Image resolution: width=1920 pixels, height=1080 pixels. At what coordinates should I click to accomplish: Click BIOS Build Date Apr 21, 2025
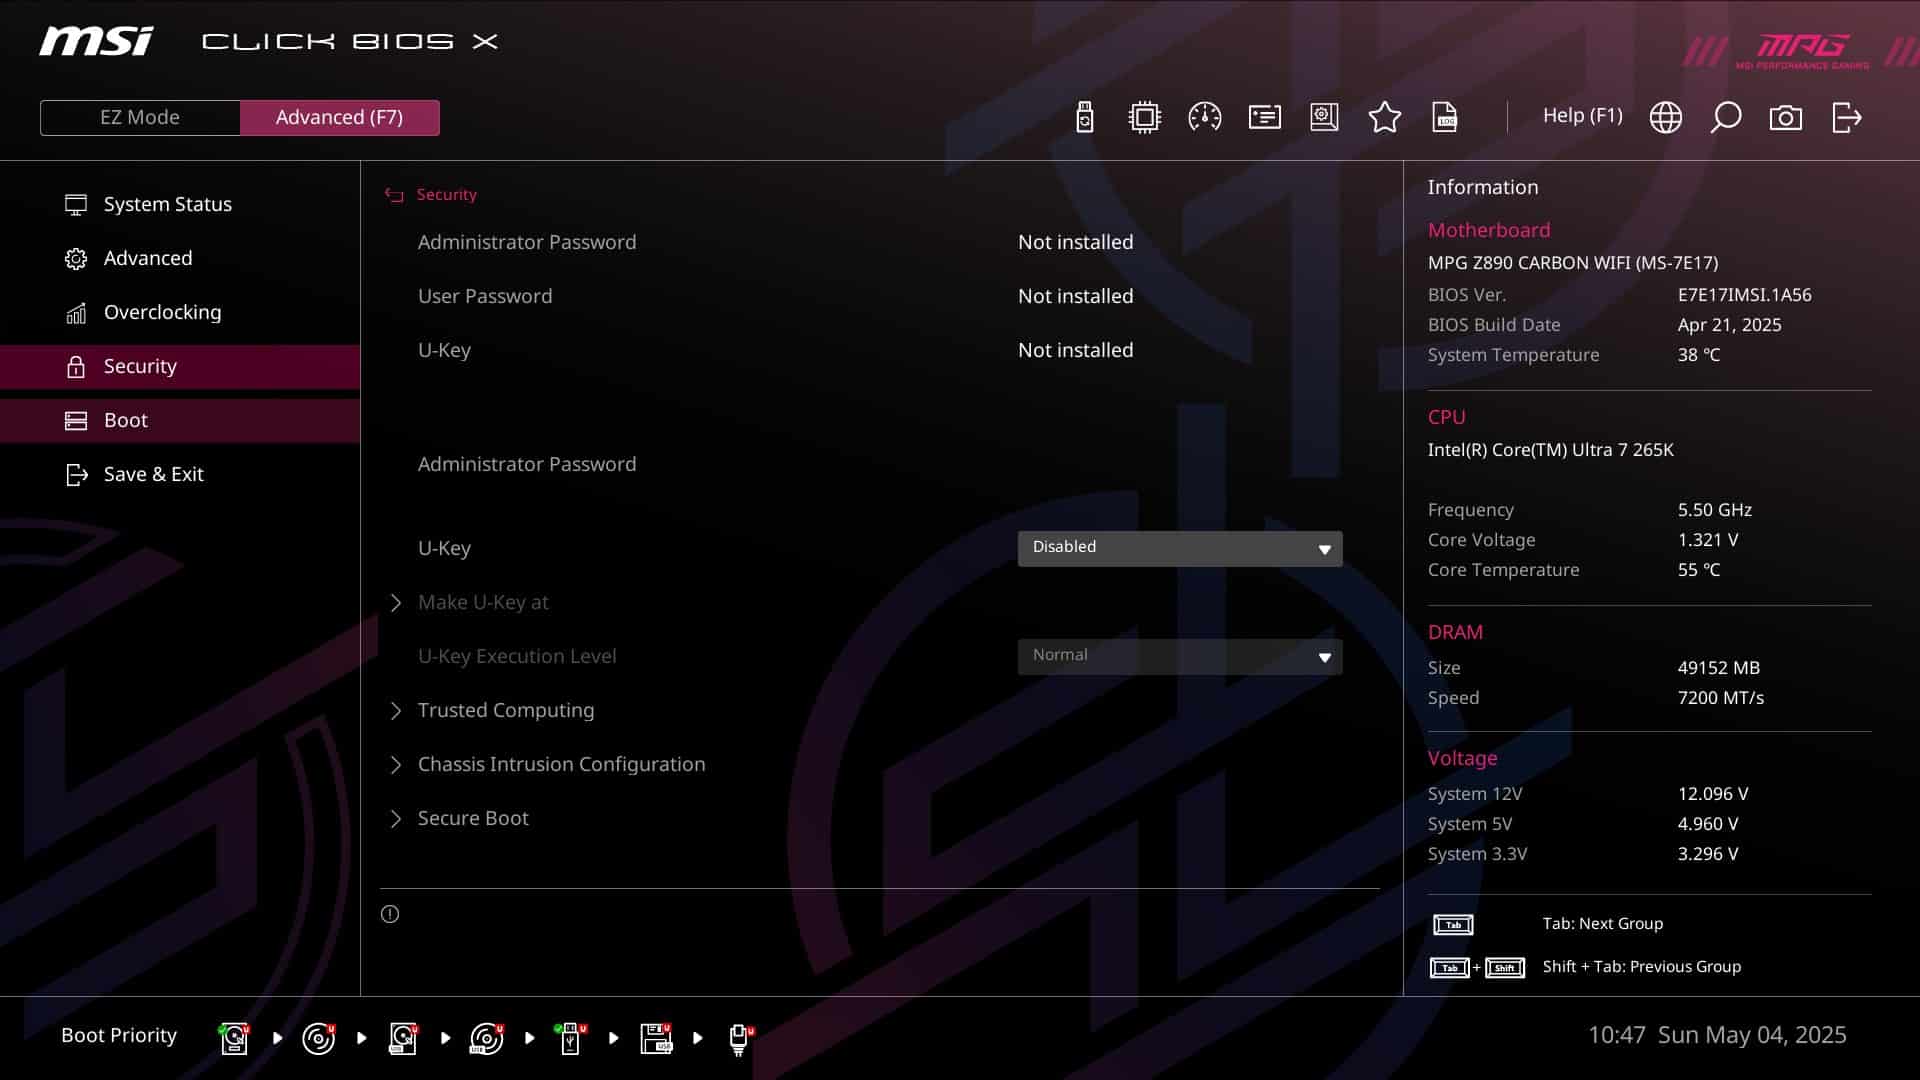click(x=1729, y=325)
